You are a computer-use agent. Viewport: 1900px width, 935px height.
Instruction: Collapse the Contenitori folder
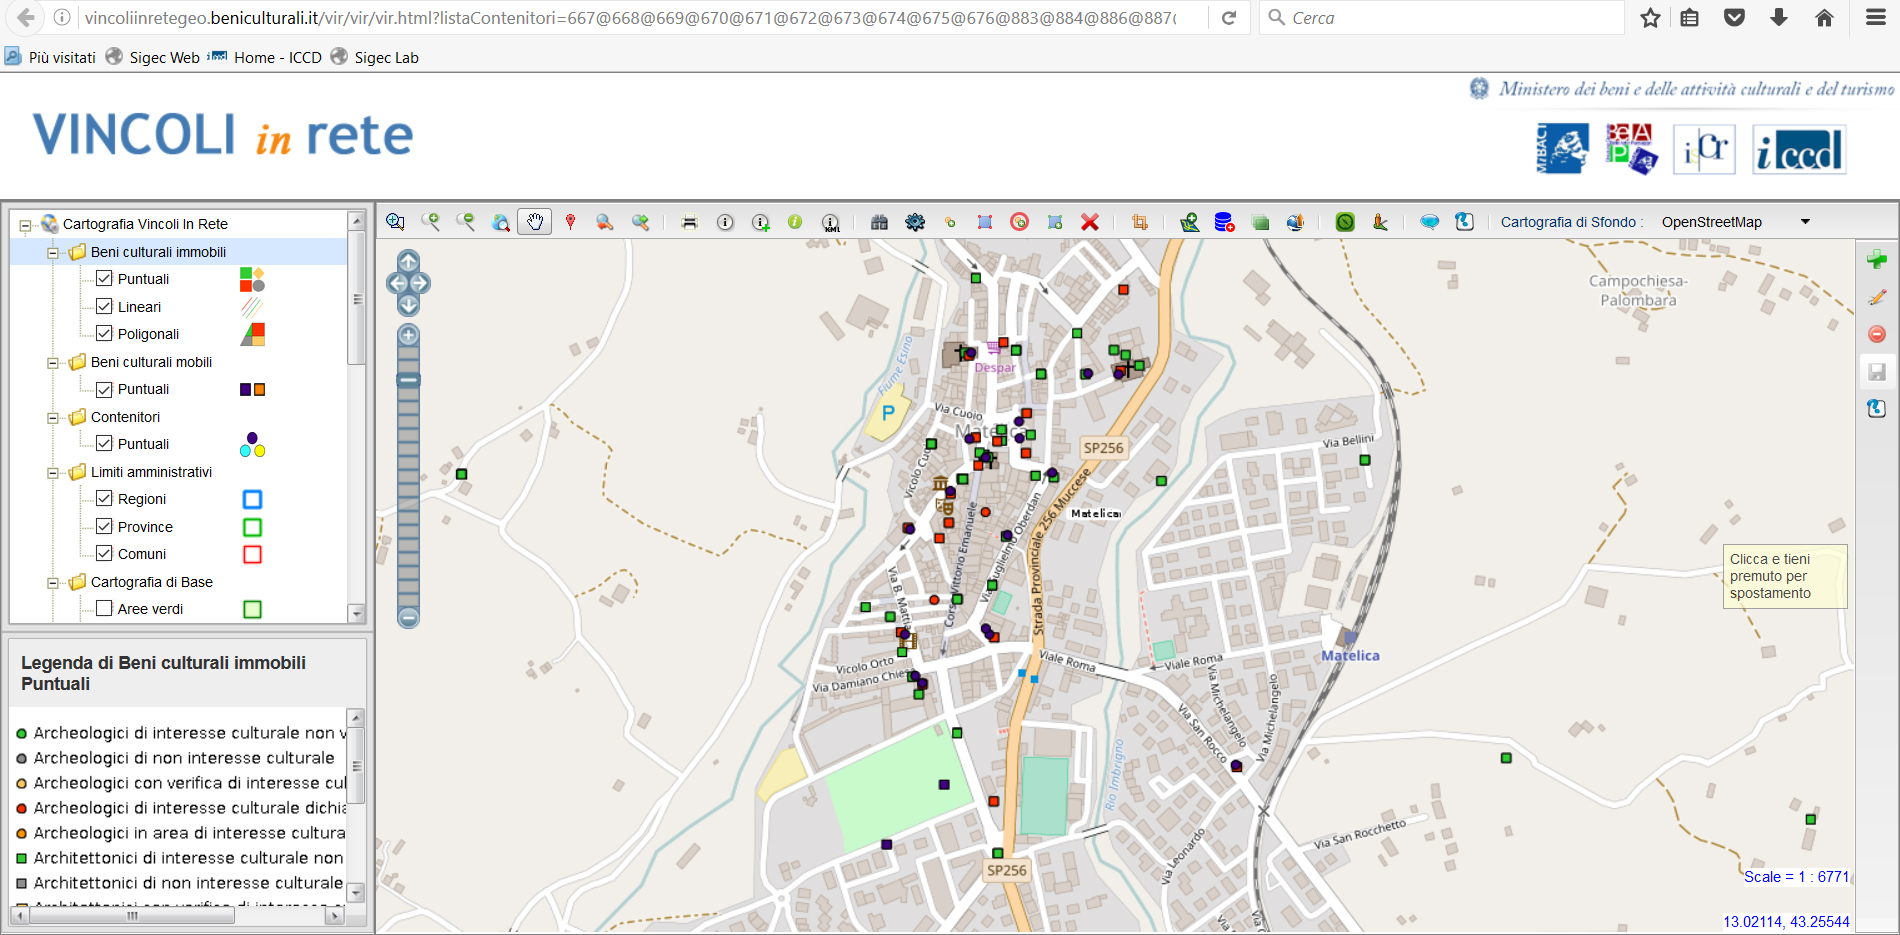(x=54, y=418)
